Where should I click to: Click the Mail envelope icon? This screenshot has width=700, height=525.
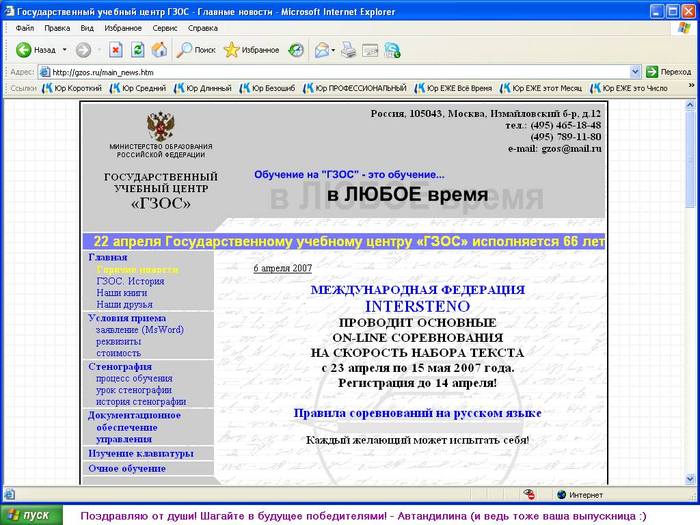click(x=321, y=50)
